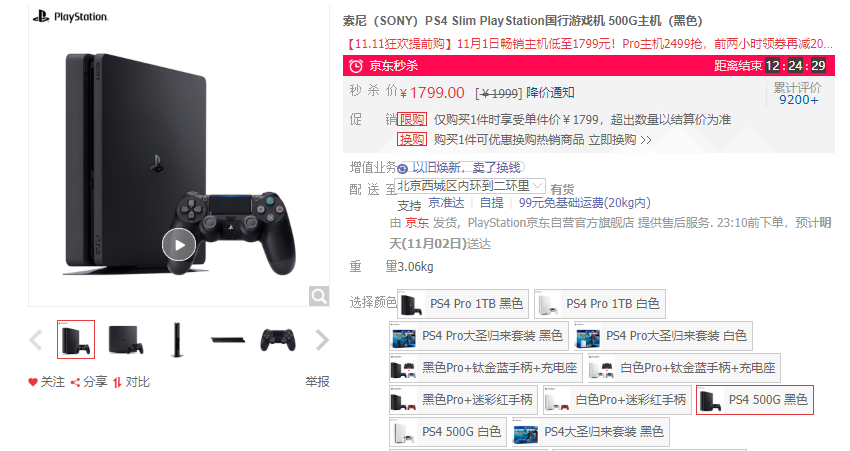Show previous thumbnails with left arrow
This screenshot has height=451, width=850.
[x=36, y=340]
